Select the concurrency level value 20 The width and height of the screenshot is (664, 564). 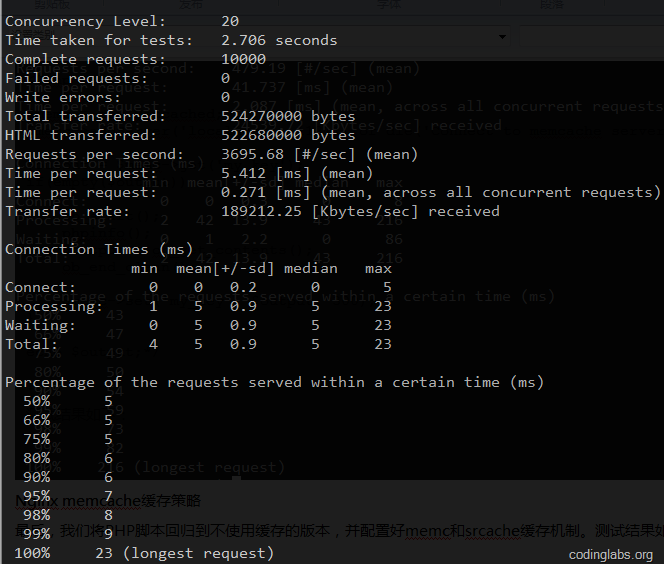pos(230,21)
